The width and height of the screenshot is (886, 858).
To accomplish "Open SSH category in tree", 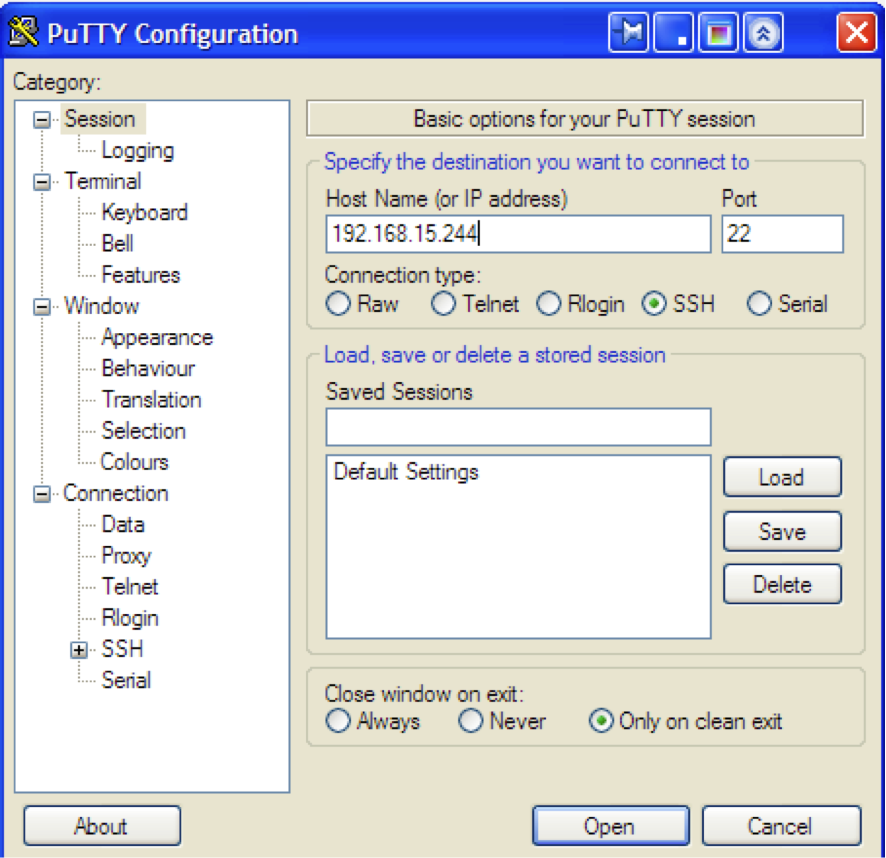I will click(x=123, y=649).
